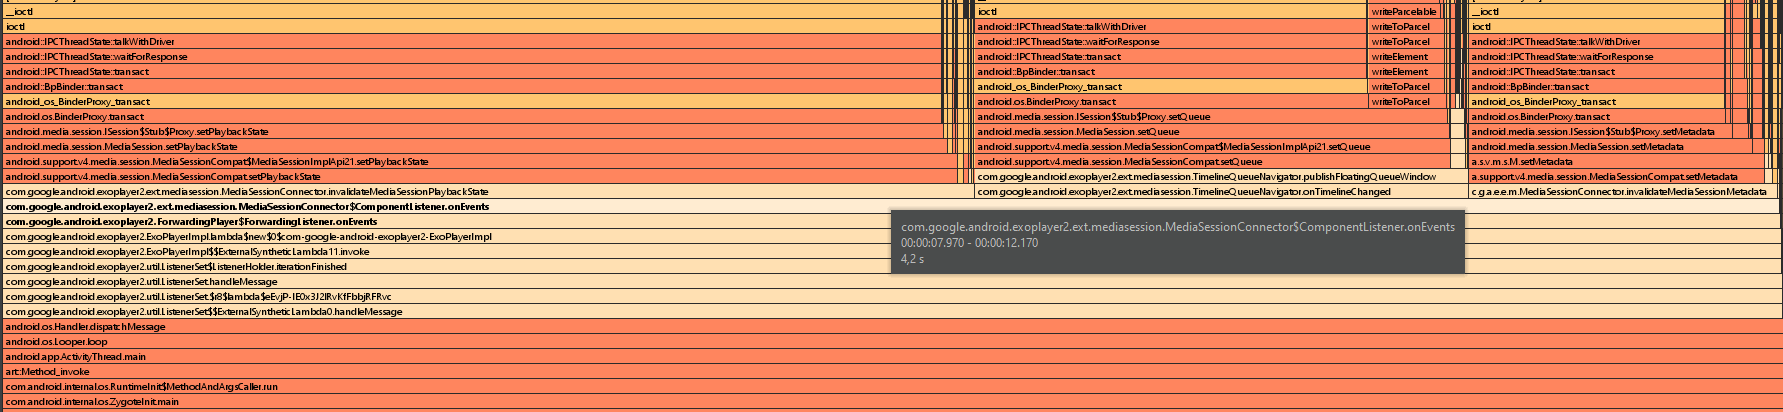The image size is (1783, 412).
Task: Select android.media.session.MediaSession.setPlaybackState bar
Action: (x=476, y=147)
